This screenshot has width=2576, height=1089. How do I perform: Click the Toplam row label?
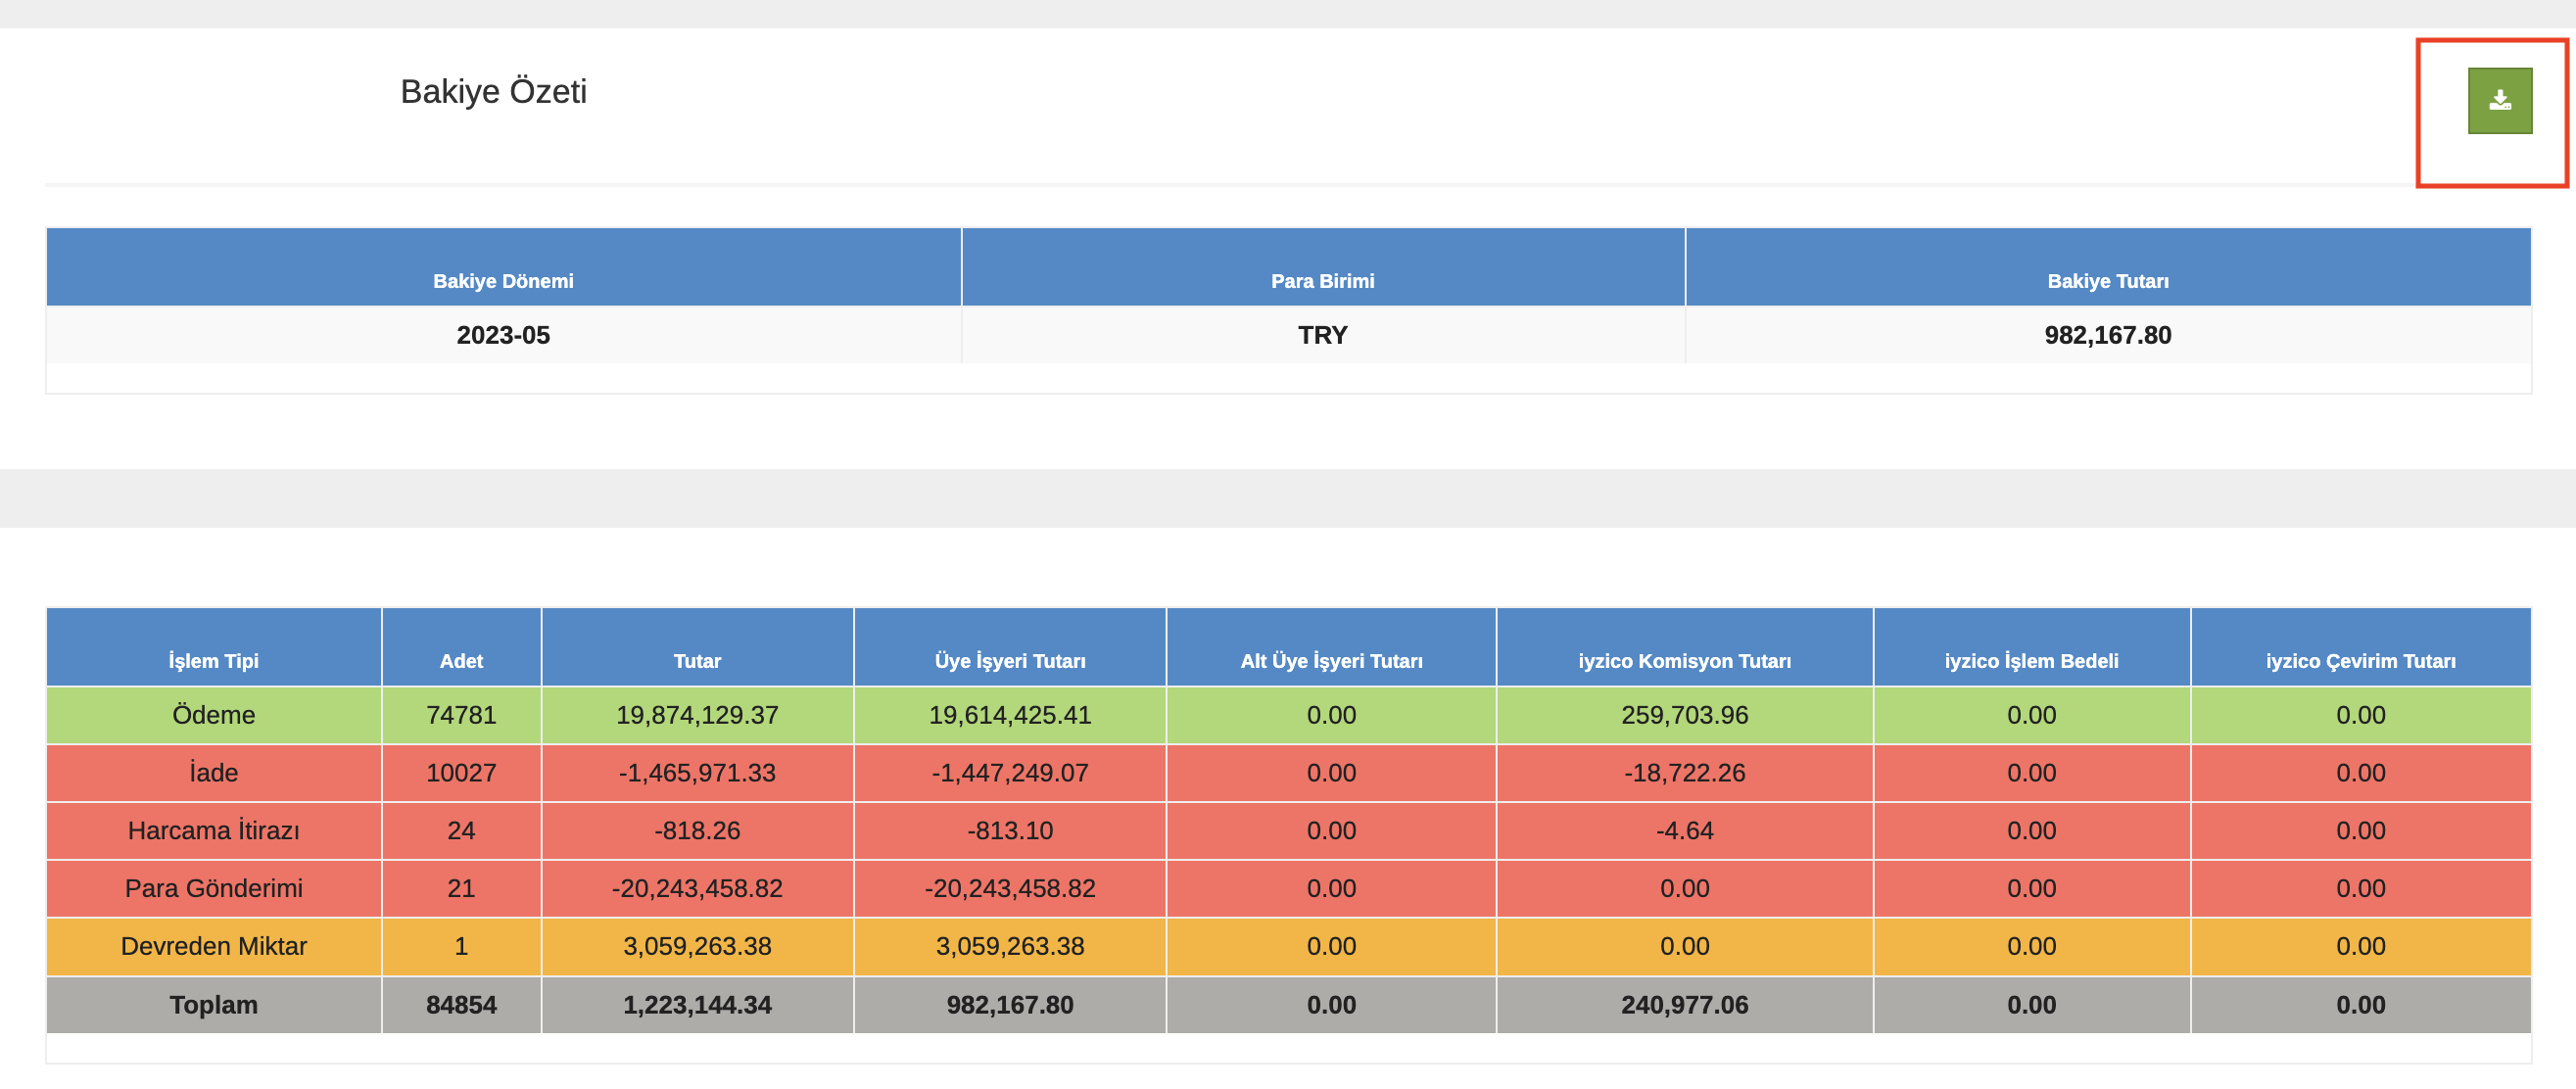(213, 1005)
